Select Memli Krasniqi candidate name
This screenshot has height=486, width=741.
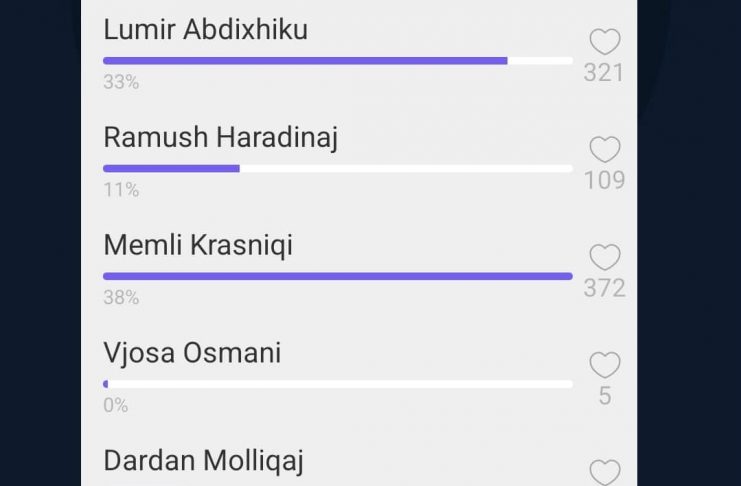point(198,245)
